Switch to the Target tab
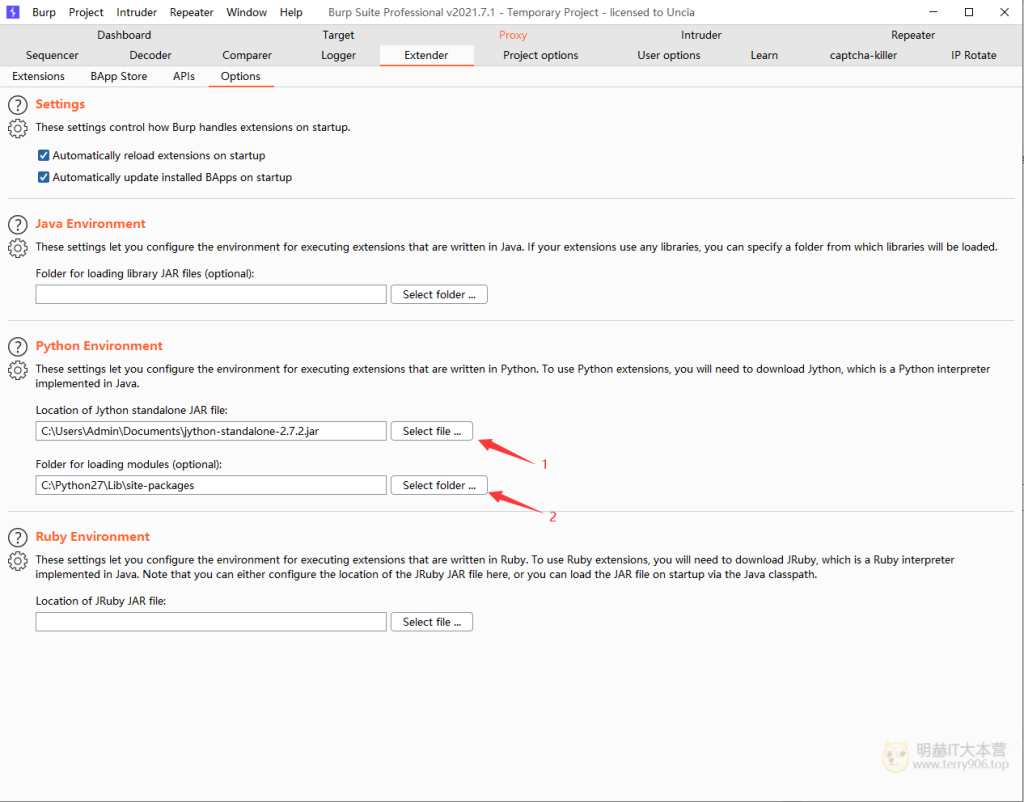This screenshot has width=1024, height=802. click(x=338, y=35)
